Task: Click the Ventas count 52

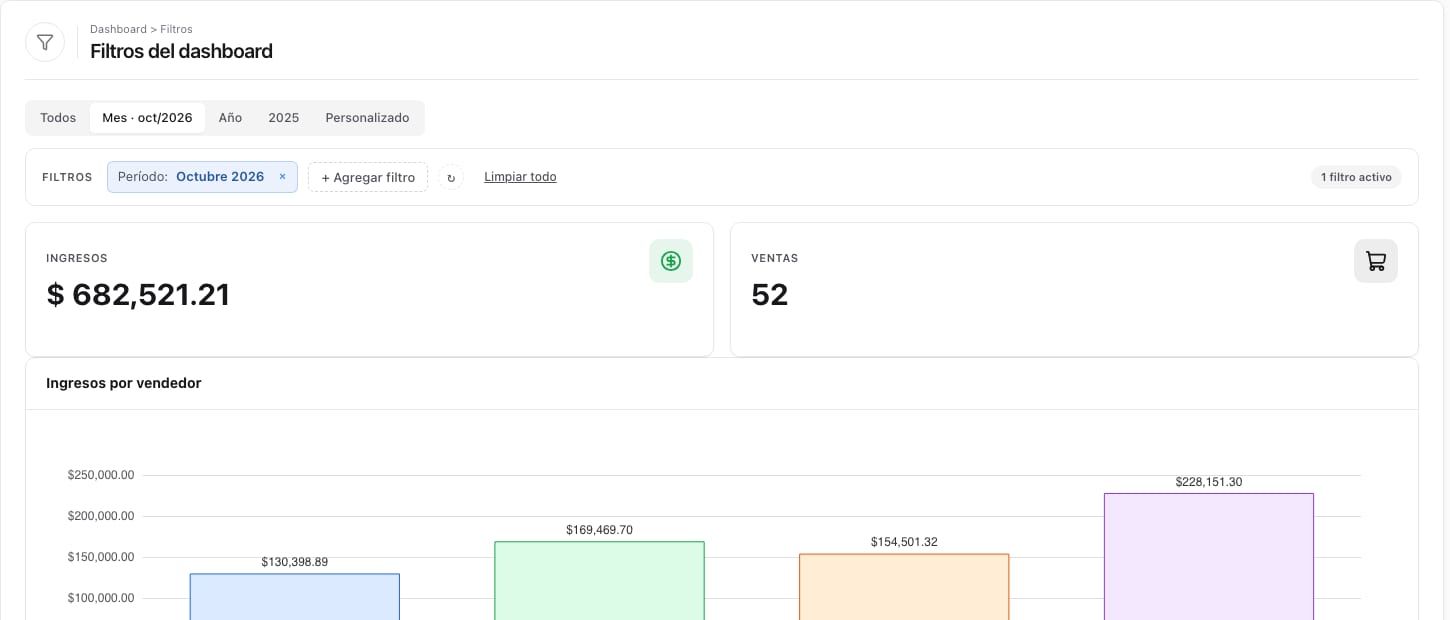Action: [x=769, y=295]
